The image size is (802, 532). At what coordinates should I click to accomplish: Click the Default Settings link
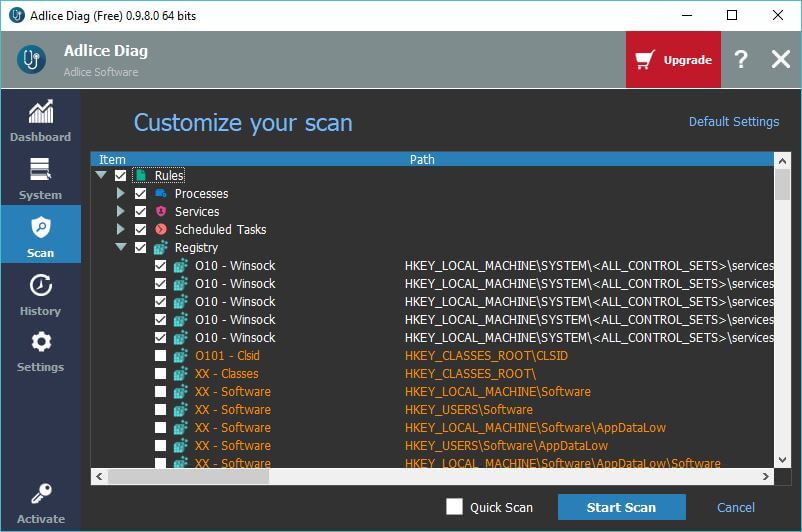pyautogui.click(x=733, y=122)
